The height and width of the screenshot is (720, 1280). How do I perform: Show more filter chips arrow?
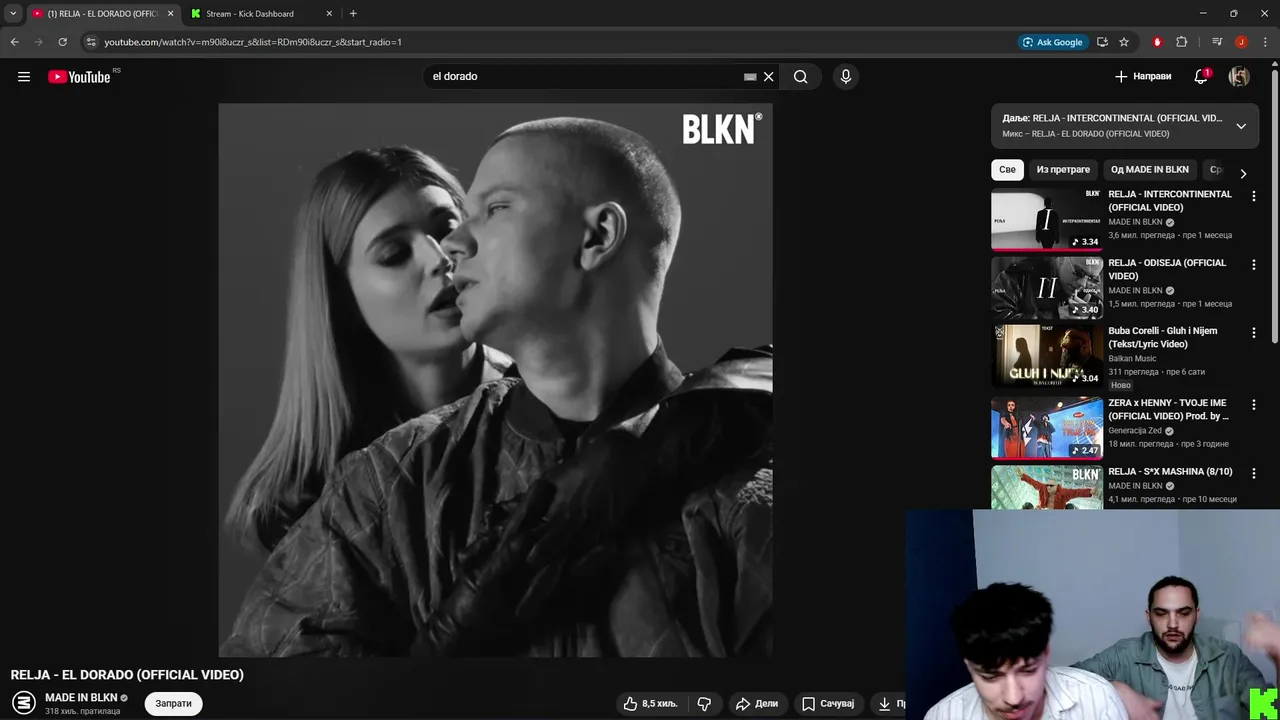pyautogui.click(x=1243, y=173)
